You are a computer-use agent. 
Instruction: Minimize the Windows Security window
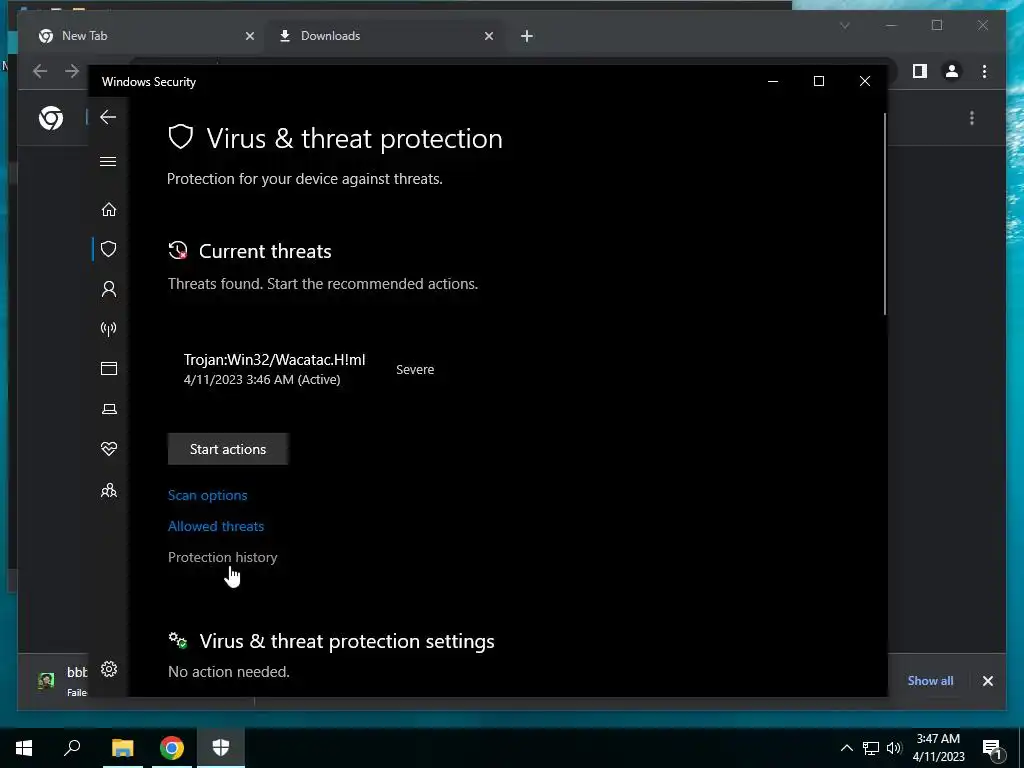click(773, 82)
